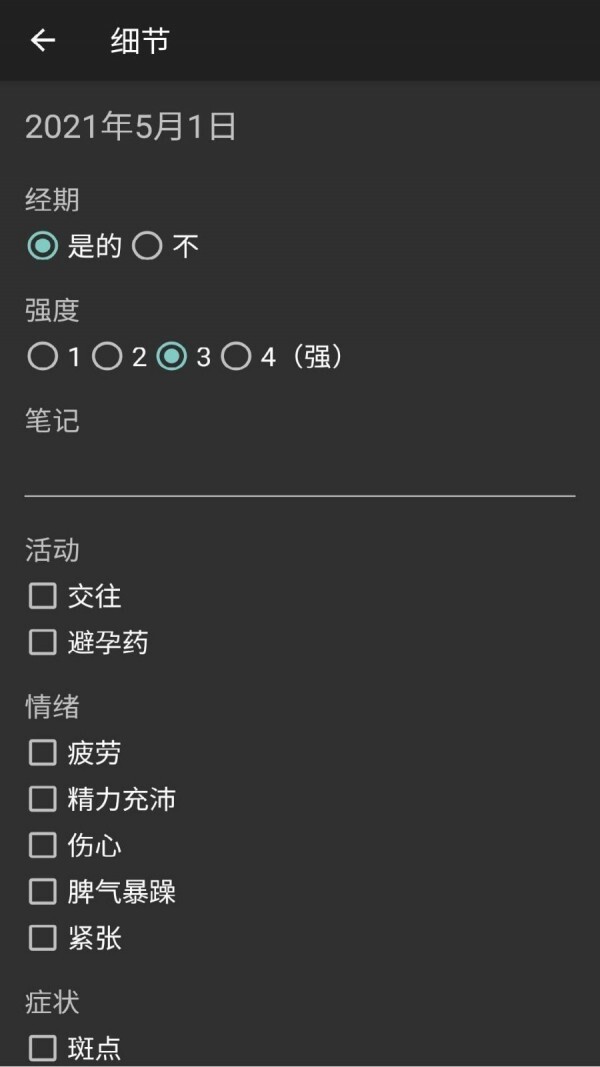Viewport: 600px width, 1067px height.
Task: Check the 伤心 mood checkbox
Action: pos(42,846)
